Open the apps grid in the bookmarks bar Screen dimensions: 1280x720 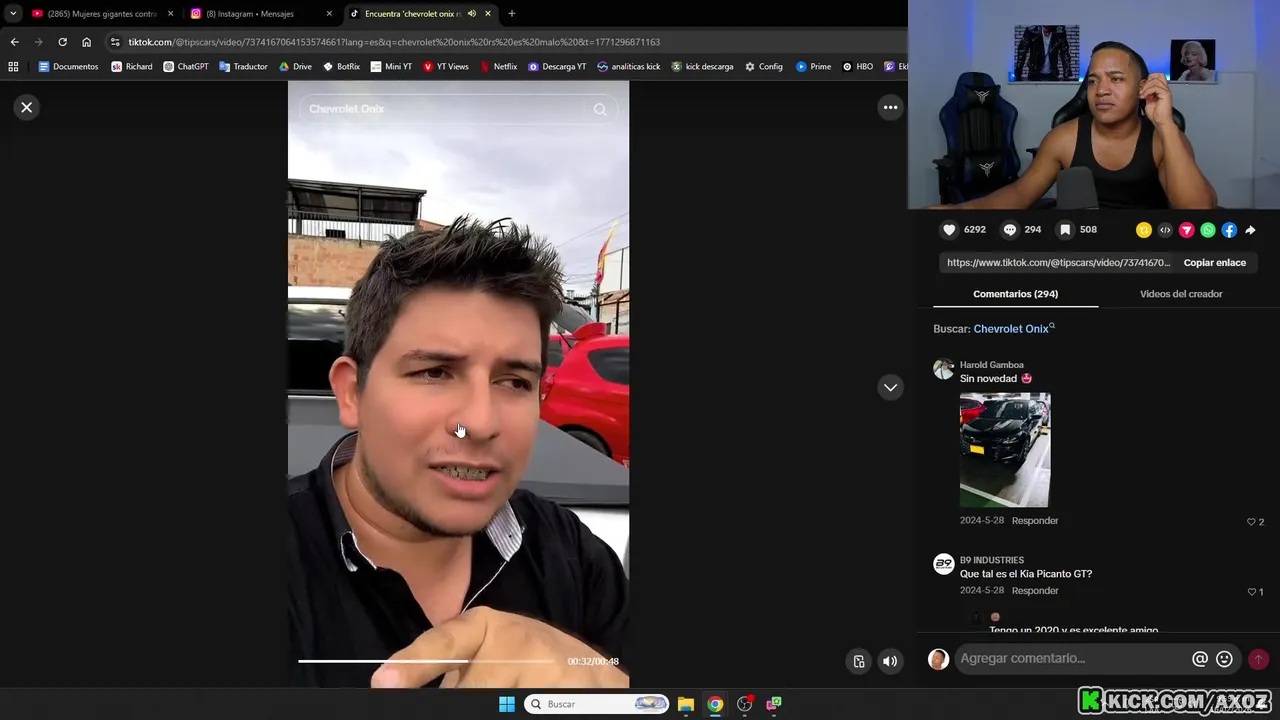[x=13, y=67]
